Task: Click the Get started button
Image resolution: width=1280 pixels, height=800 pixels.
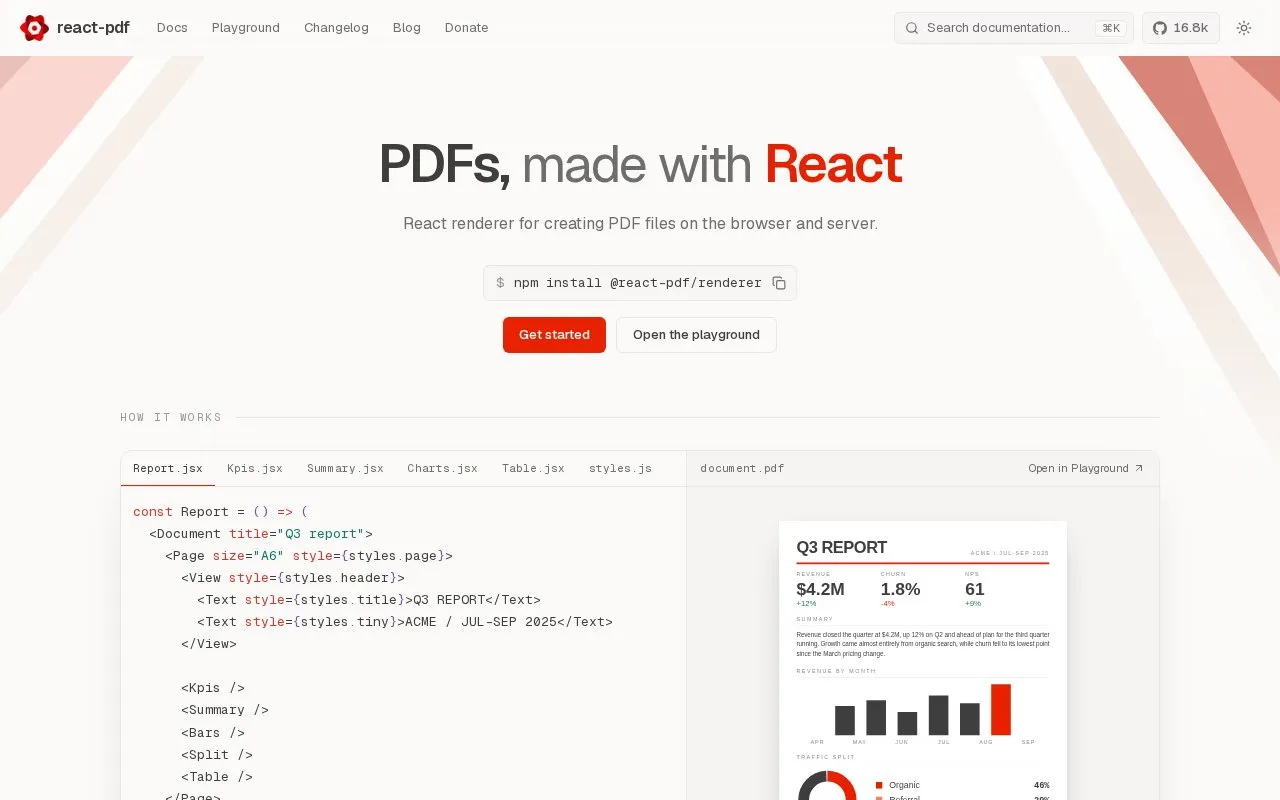Action: 554,335
